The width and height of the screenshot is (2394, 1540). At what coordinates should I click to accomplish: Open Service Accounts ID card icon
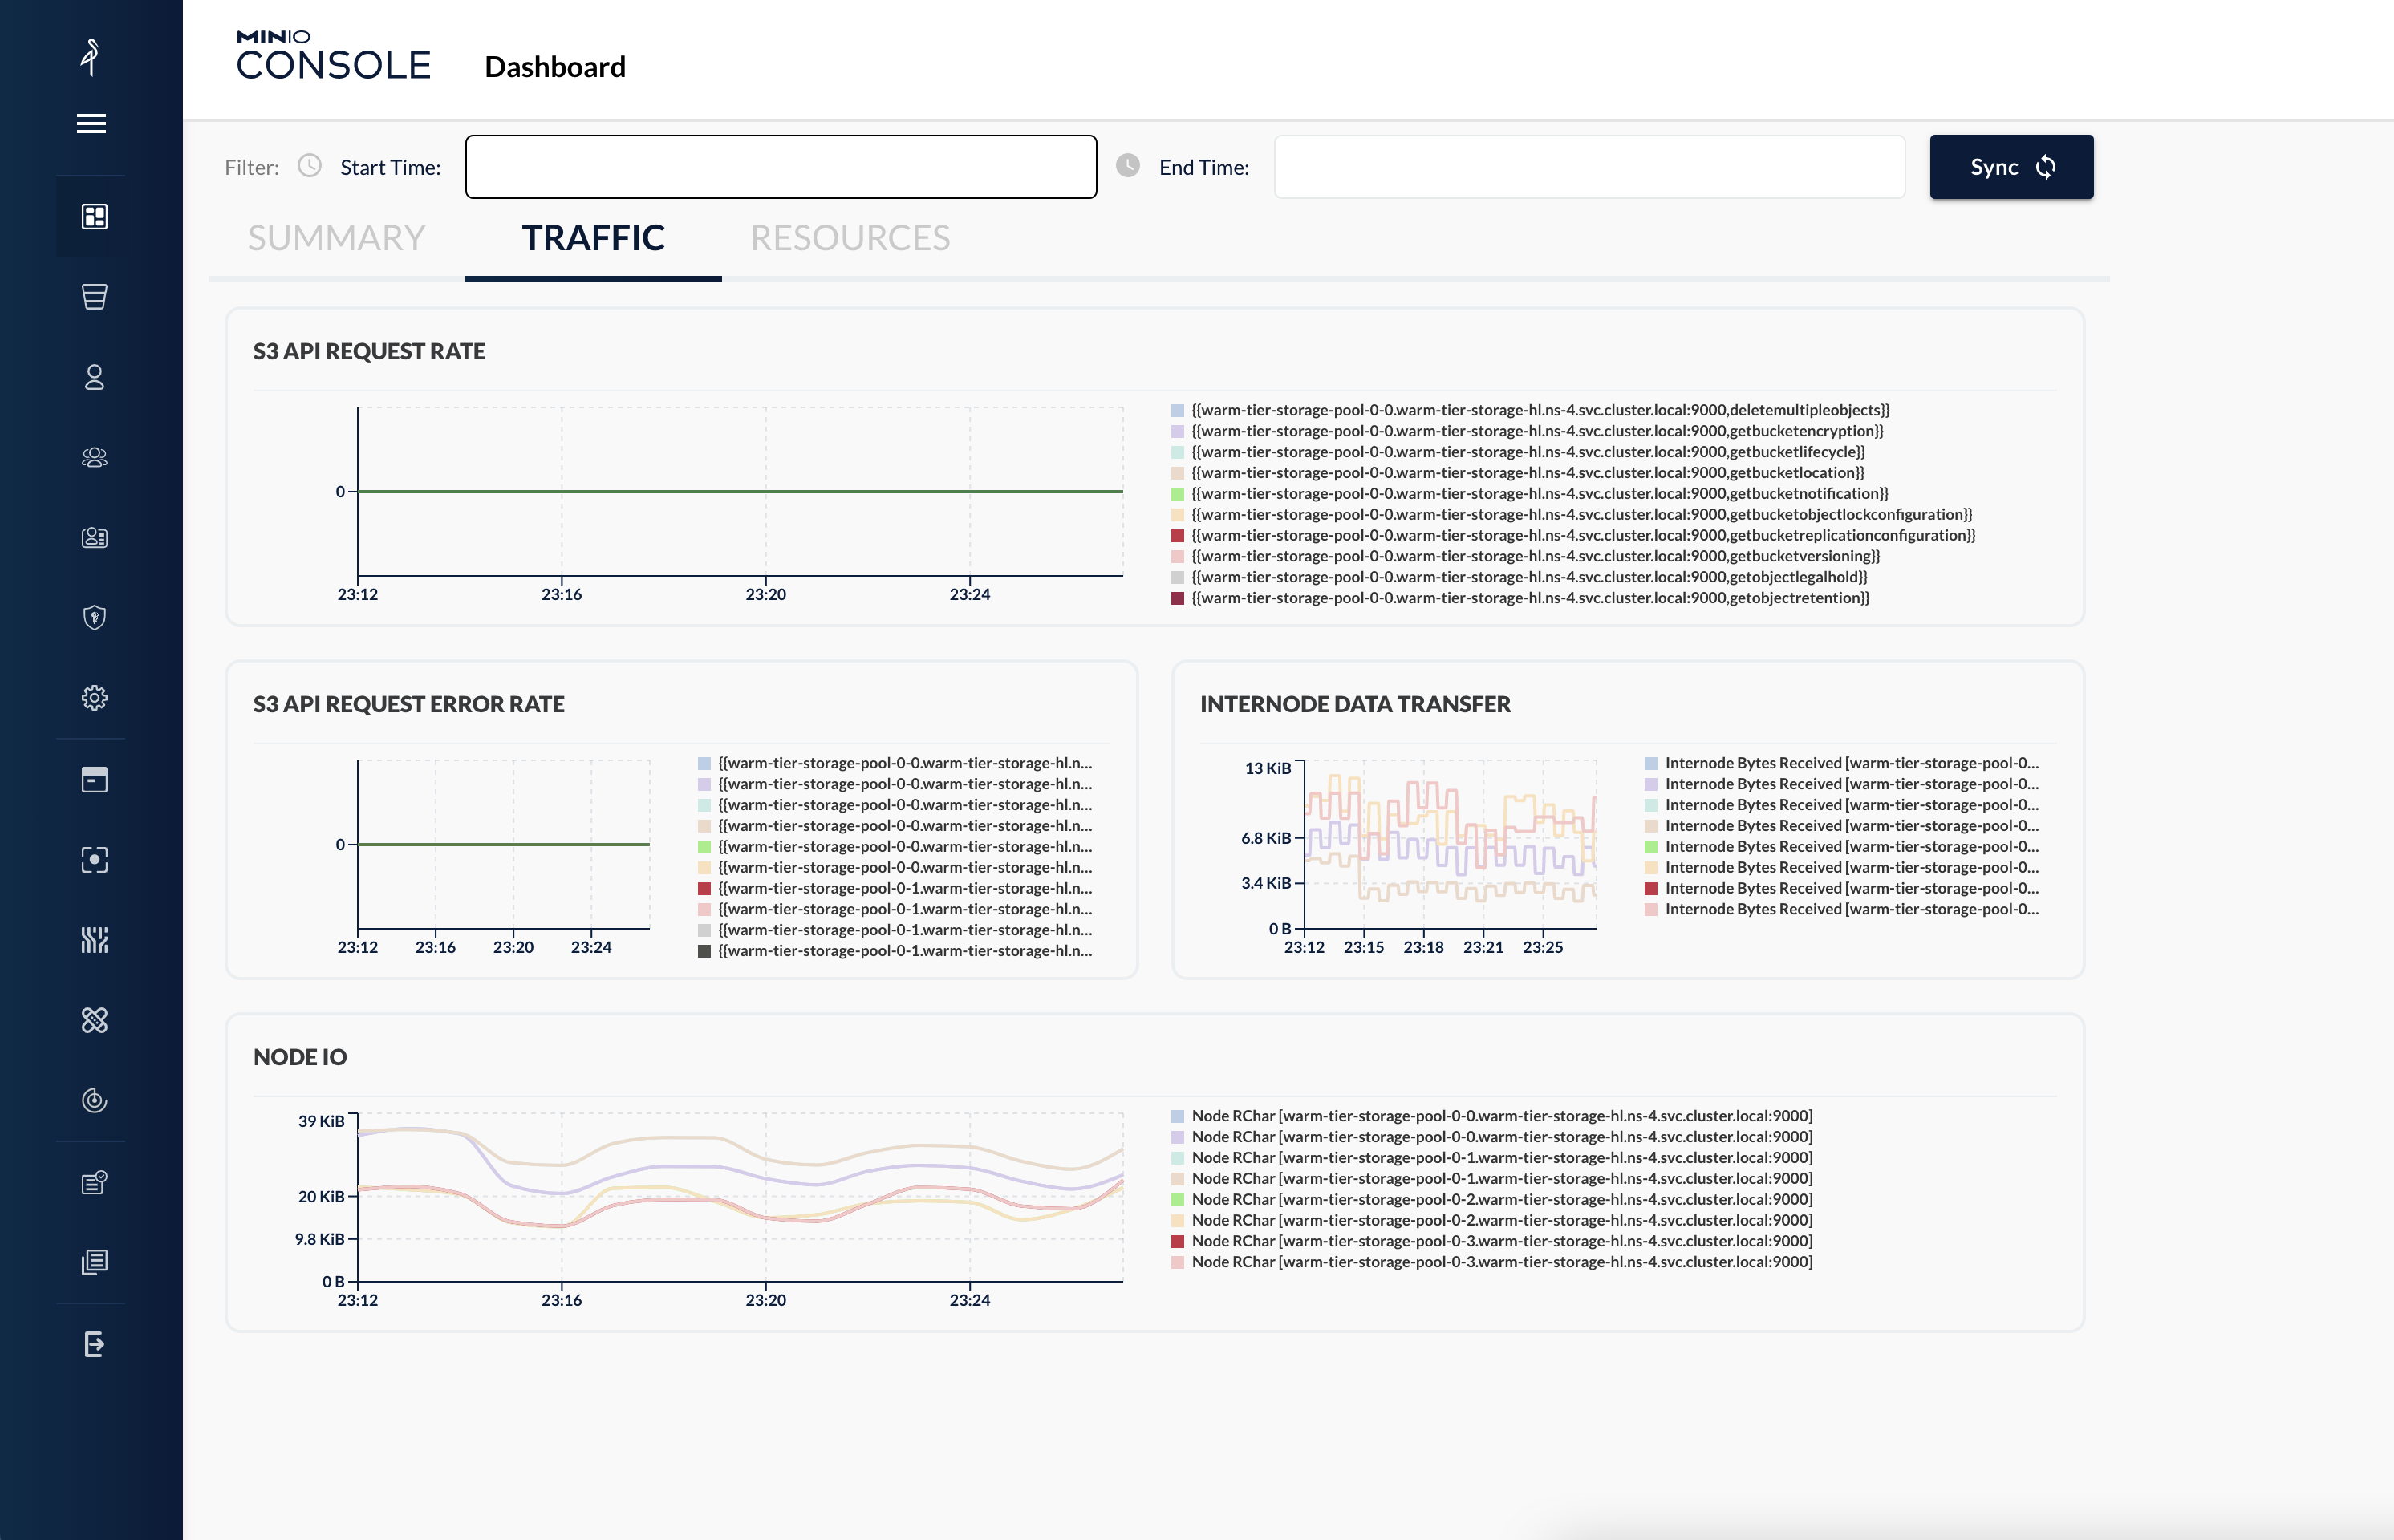tap(94, 537)
